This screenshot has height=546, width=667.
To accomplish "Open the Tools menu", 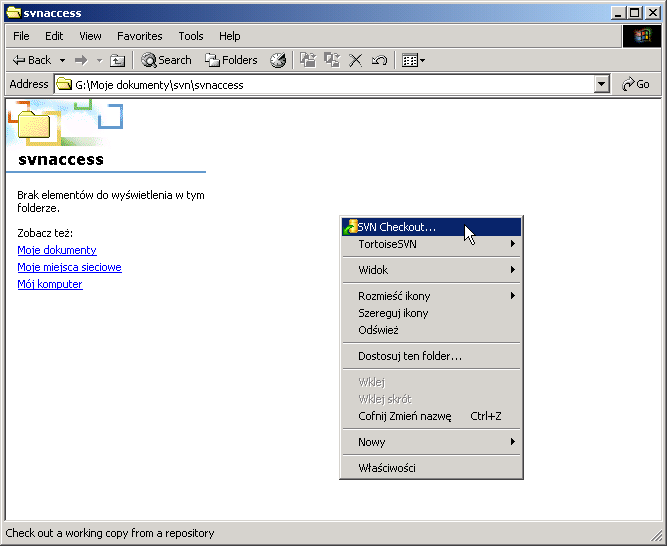I will click(191, 36).
